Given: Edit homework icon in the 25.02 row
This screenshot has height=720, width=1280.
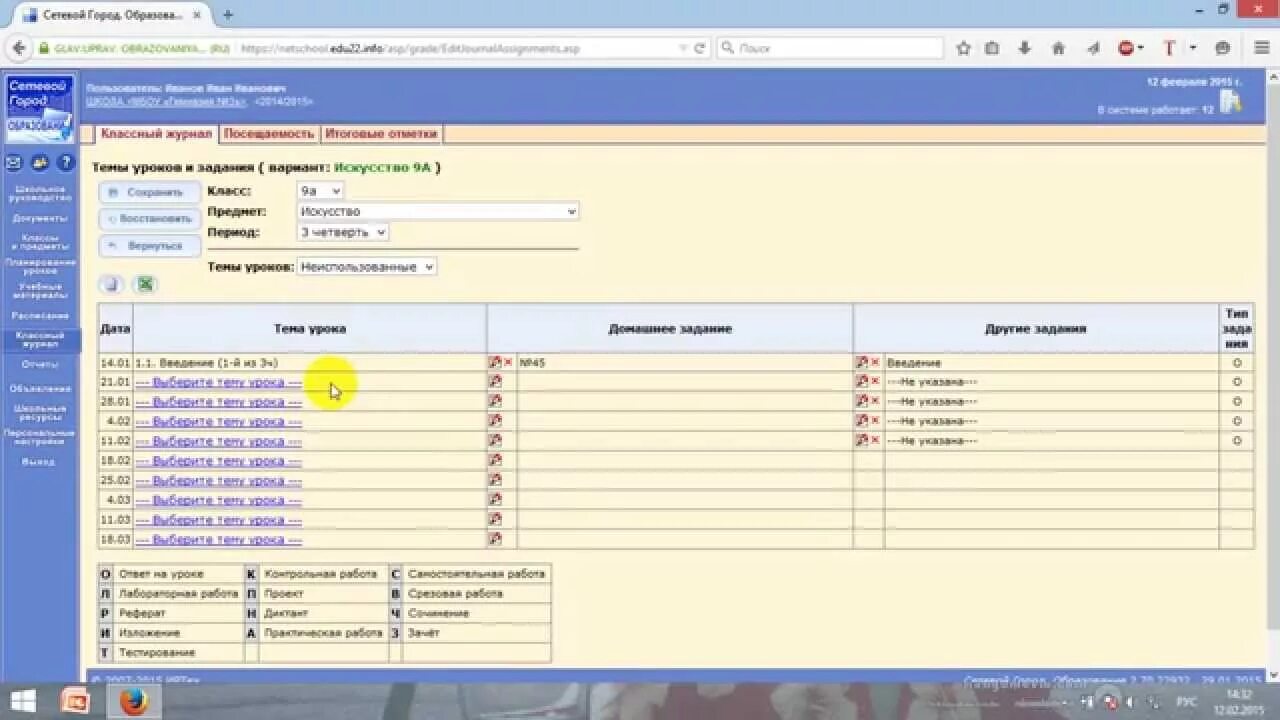Looking at the screenshot, I should pos(494,480).
